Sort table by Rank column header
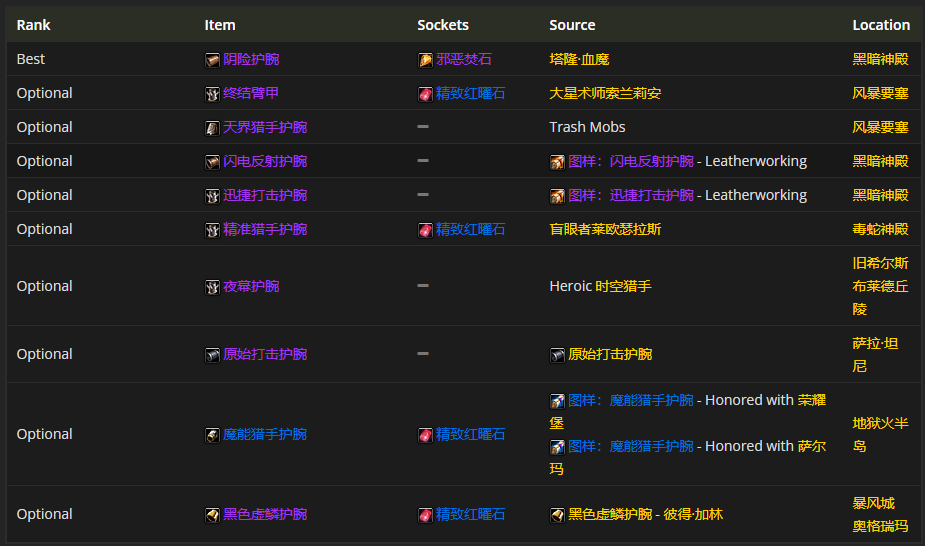The height and width of the screenshot is (546, 925). click(x=33, y=24)
